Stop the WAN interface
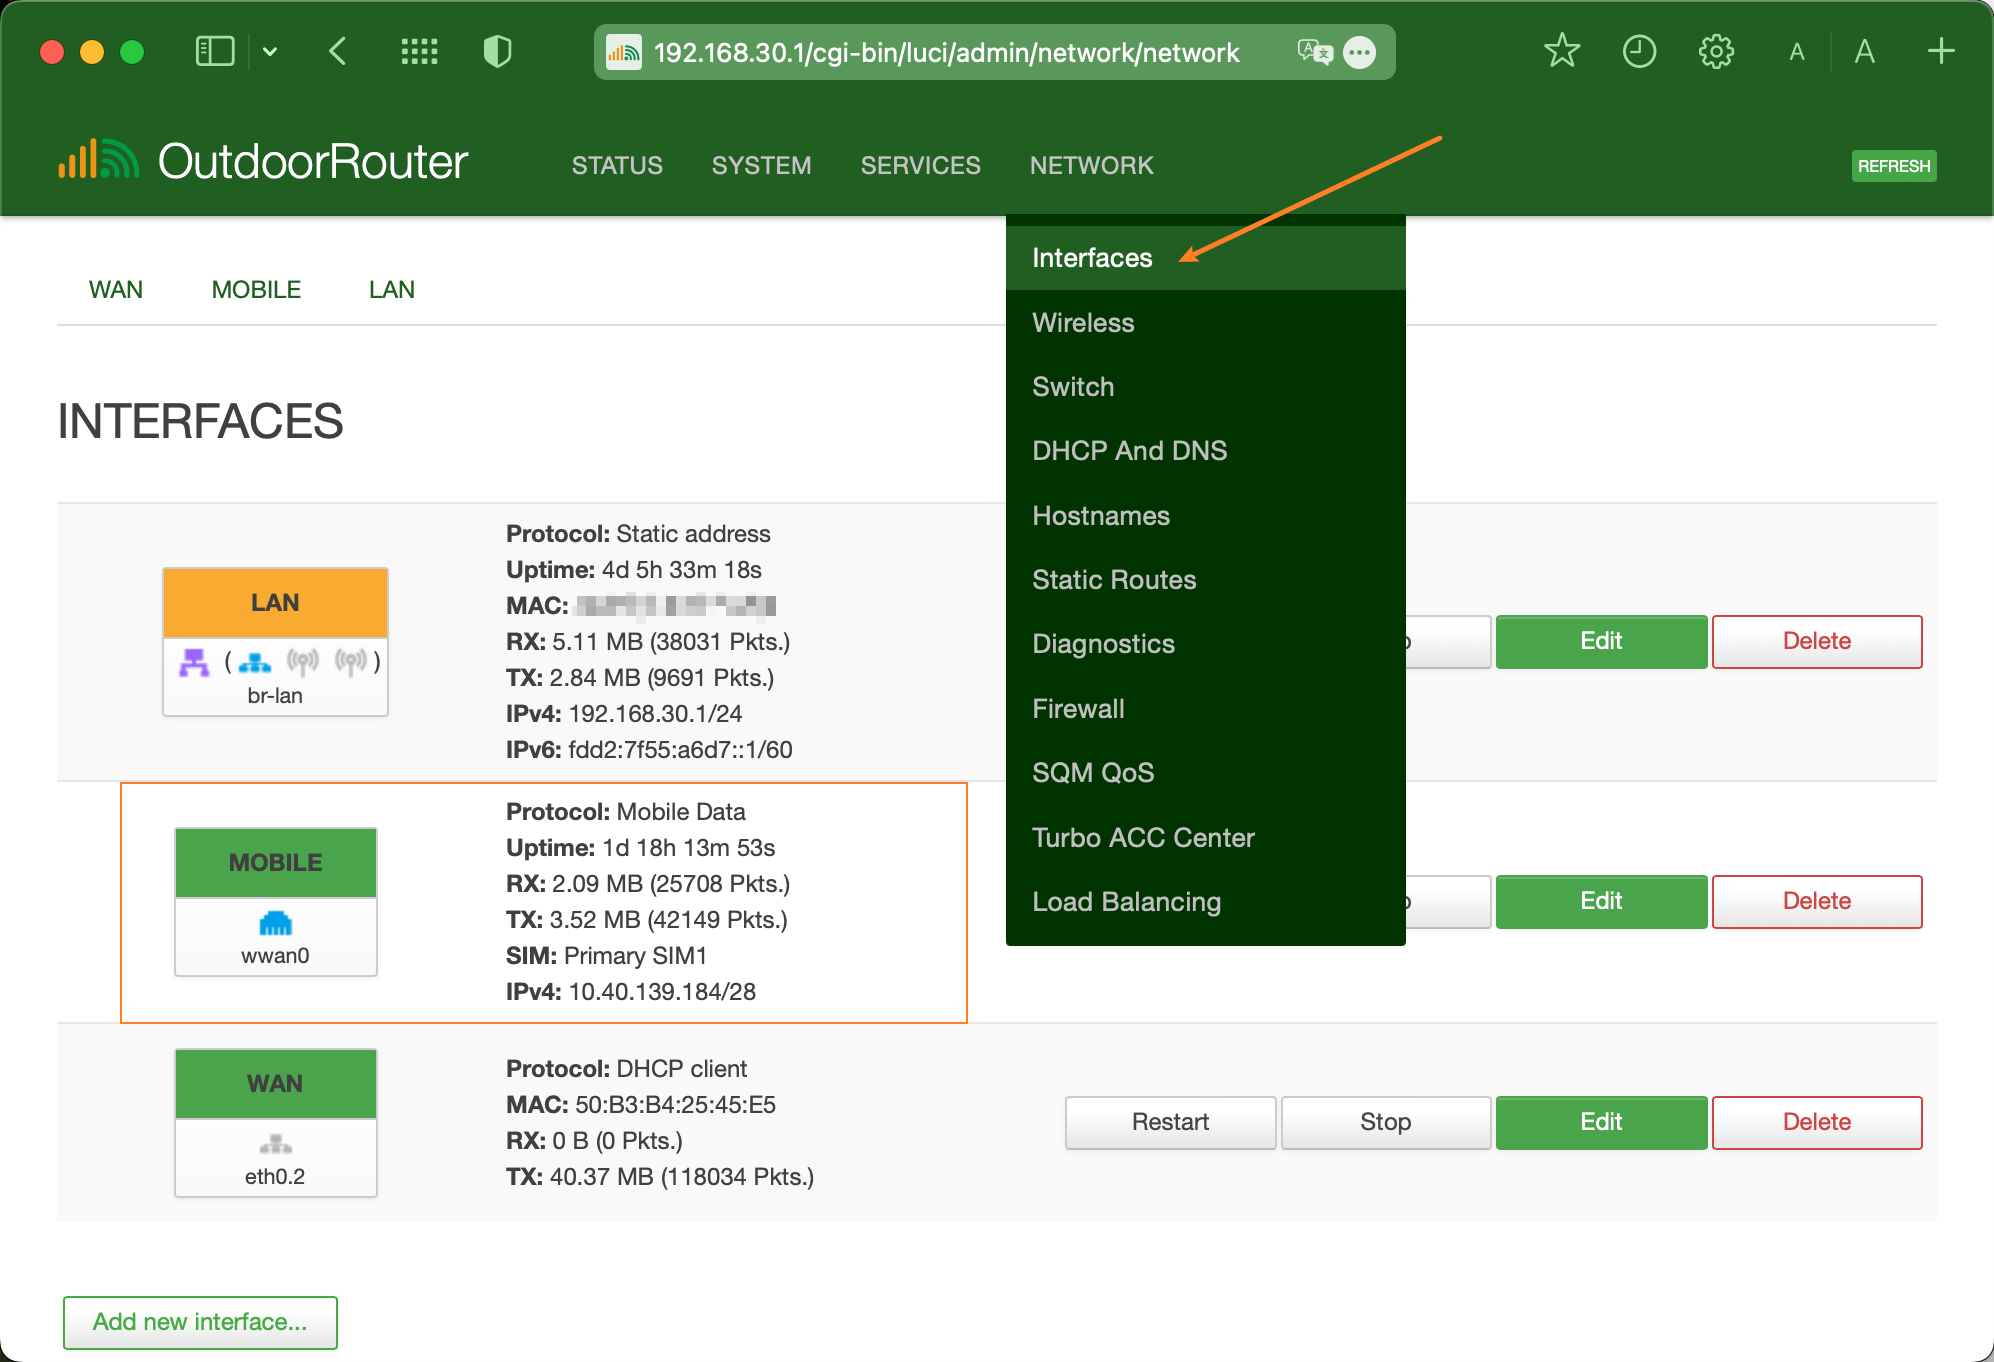This screenshot has width=1994, height=1362. [1385, 1122]
